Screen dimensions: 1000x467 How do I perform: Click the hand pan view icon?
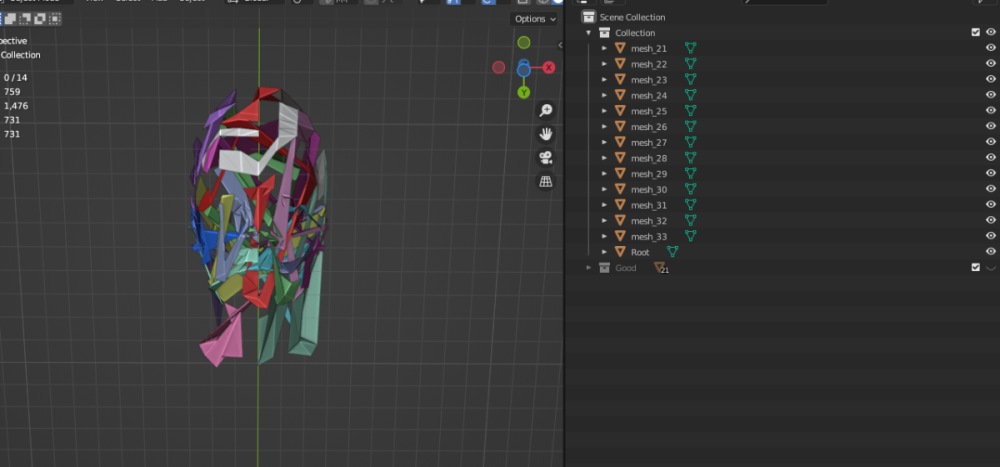[546, 134]
